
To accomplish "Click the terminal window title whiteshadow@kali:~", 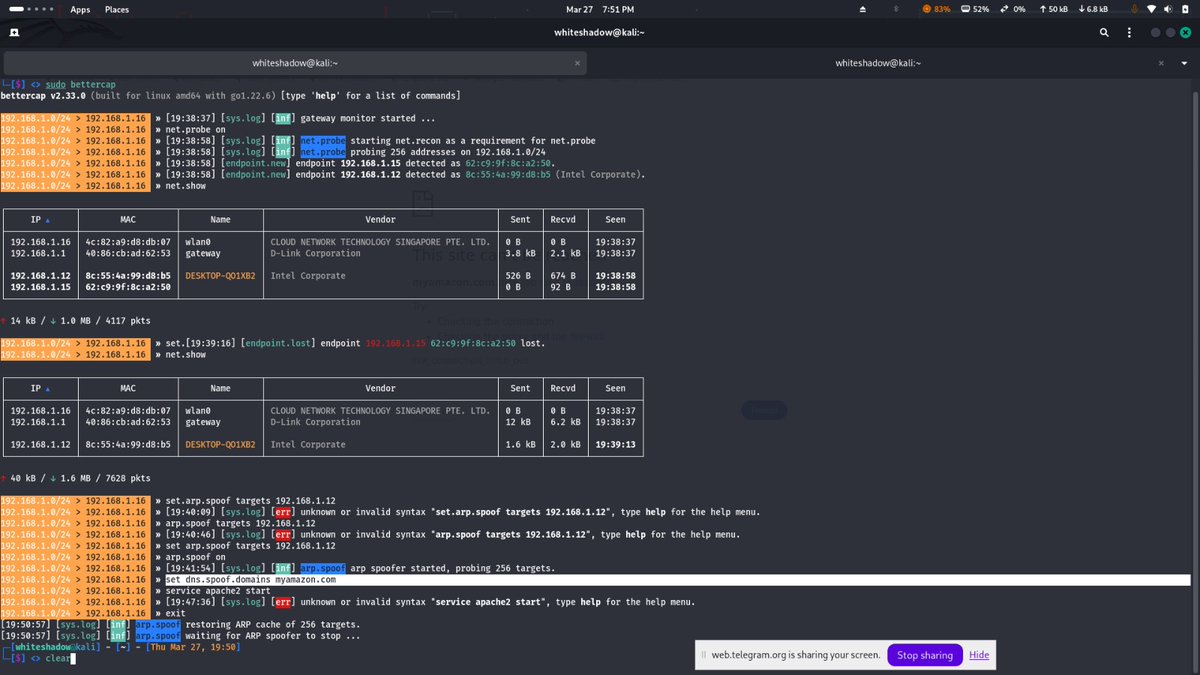I will click(x=600, y=33).
